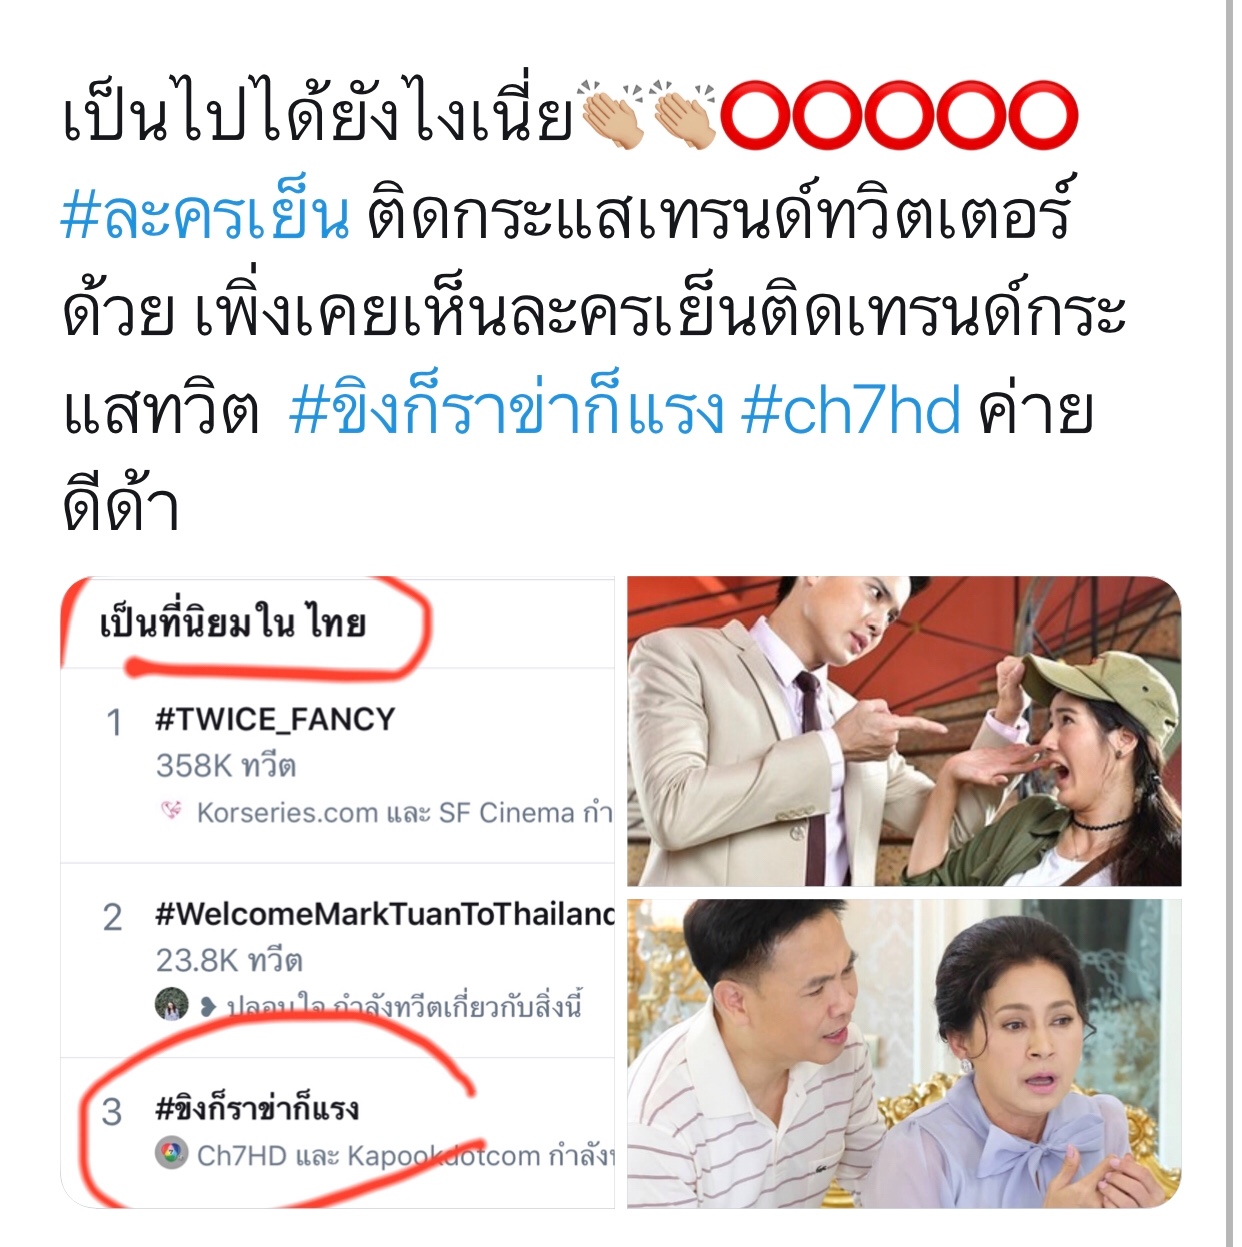
Task: Open the trending list screenshot image
Action: [338, 893]
